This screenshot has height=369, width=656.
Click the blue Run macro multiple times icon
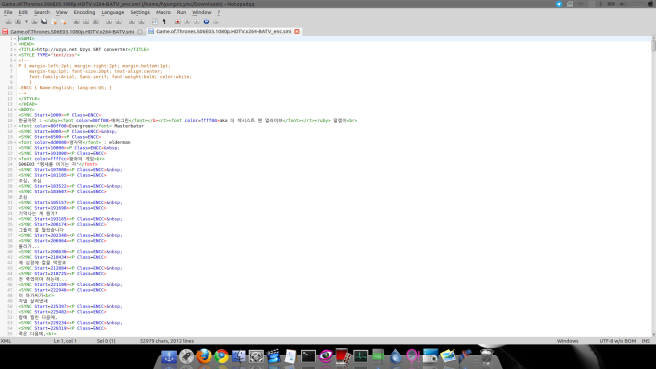[206, 22]
